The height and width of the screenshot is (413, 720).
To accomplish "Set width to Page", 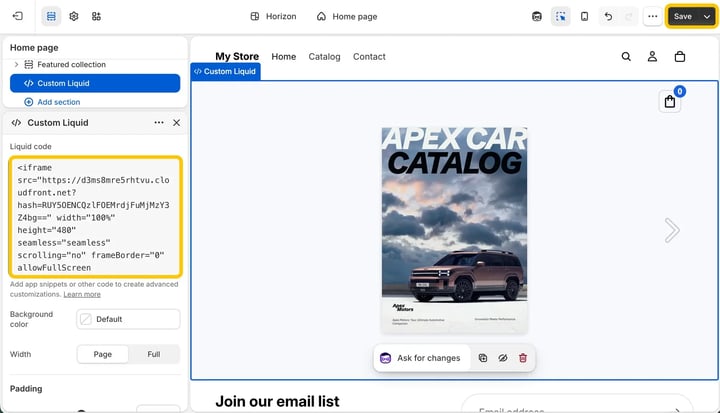I will [x=103, y=354].
